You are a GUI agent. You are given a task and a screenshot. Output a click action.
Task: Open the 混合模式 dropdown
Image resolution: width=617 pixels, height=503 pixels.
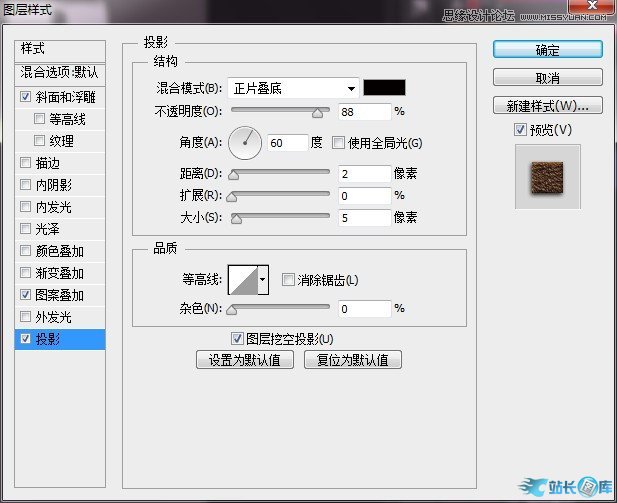pyautogui.click(x=292, y=88)
